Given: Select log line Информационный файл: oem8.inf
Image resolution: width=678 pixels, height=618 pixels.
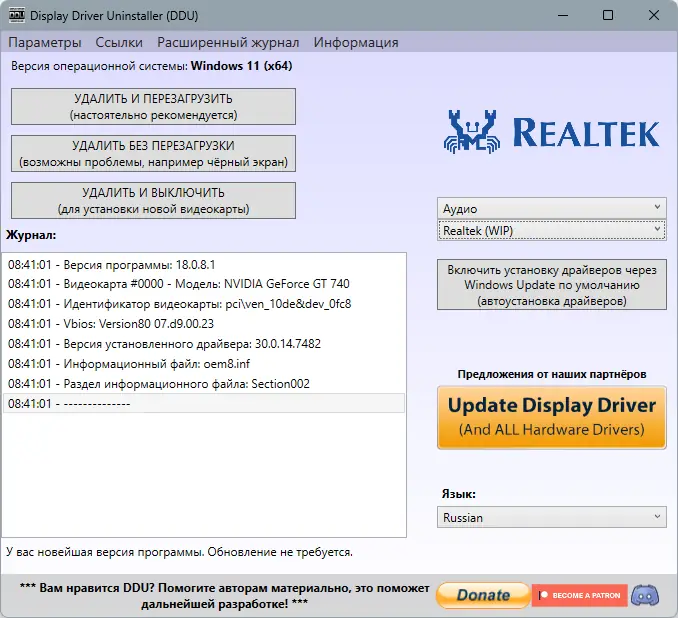Looking at the screenshot, I should (x=204, y=363).
